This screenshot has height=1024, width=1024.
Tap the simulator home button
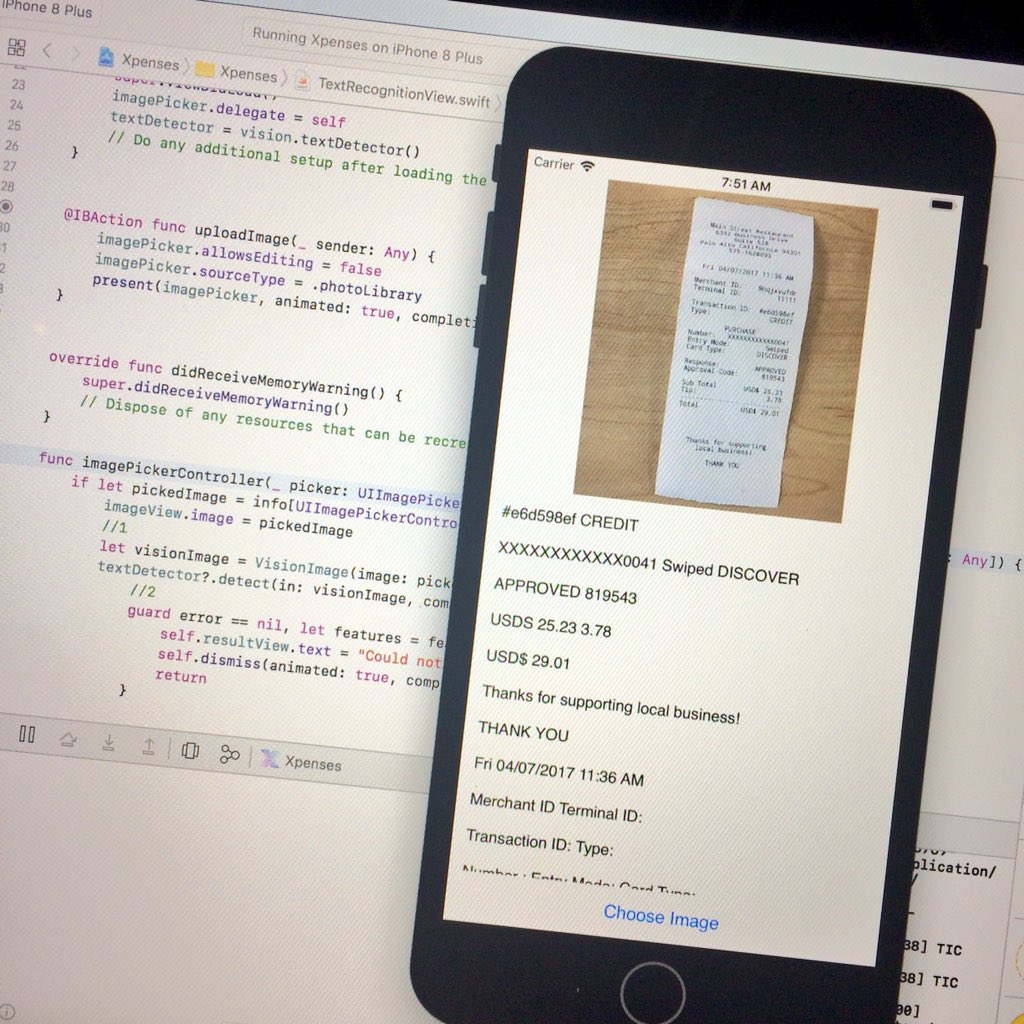(x=652, y=993)
